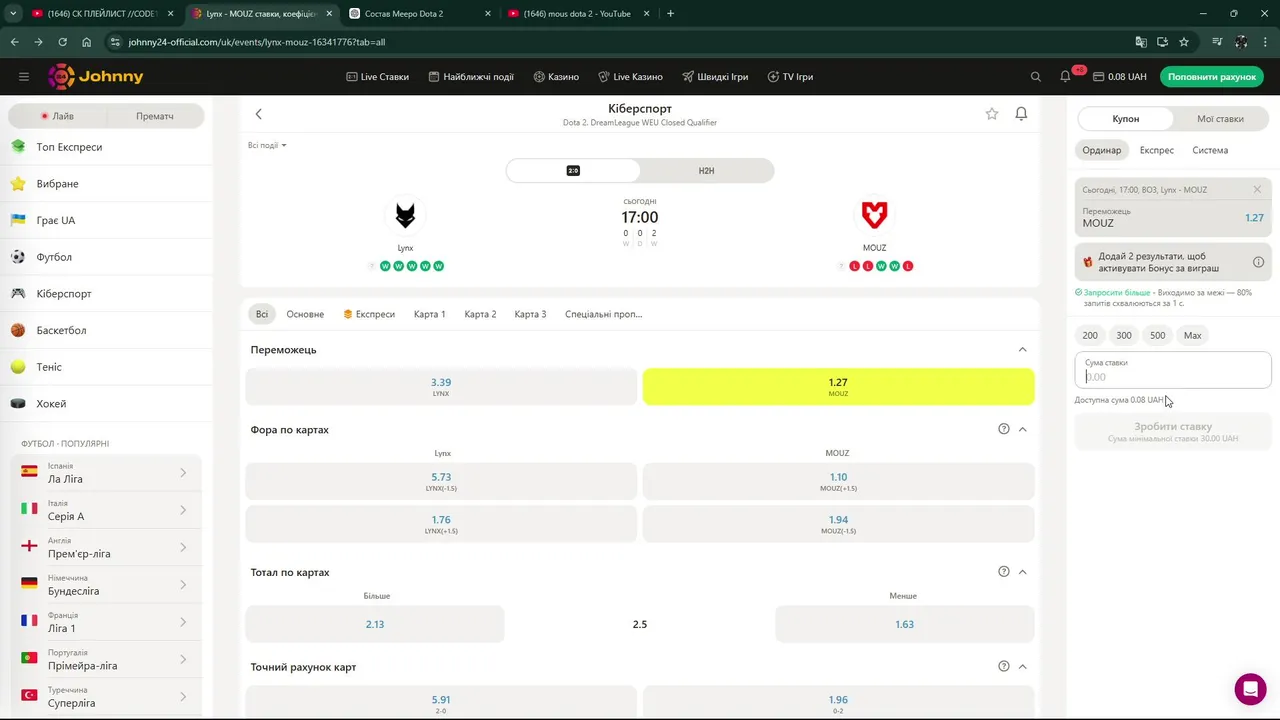Click the translate page icon in address bar

coord(1141,42)
